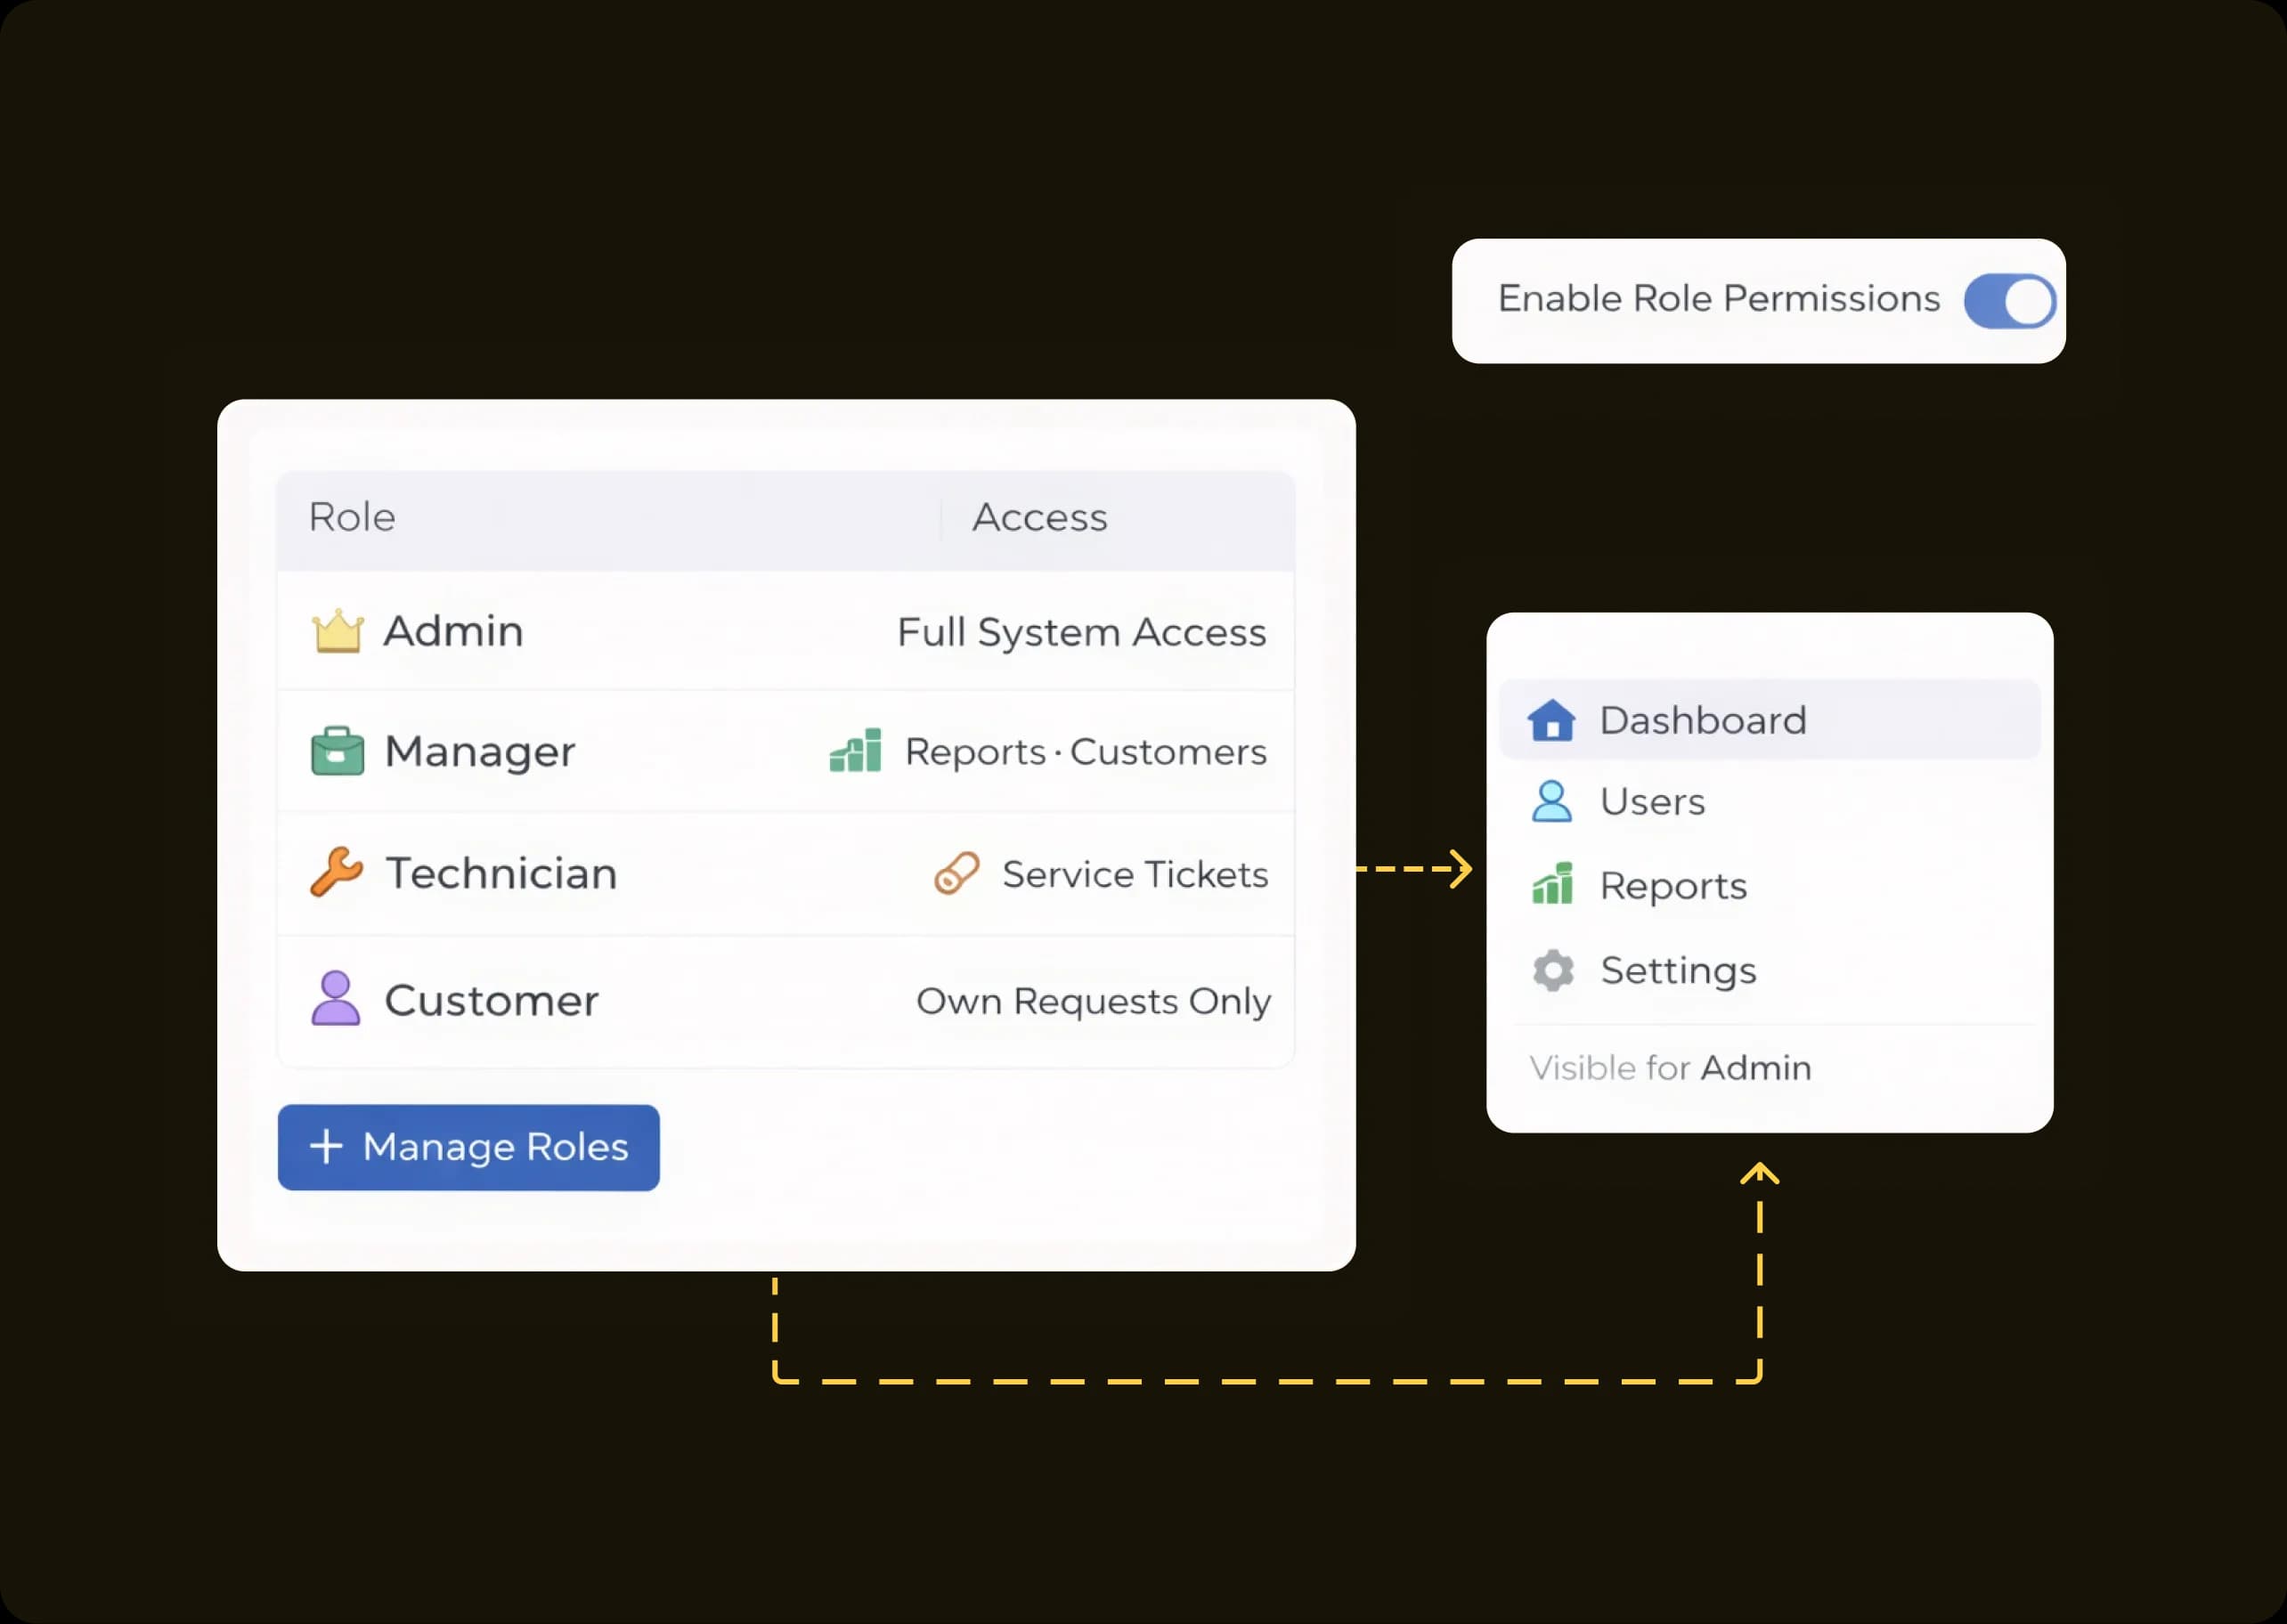Click the Reports chart icon in sidebar

coord(1553,884)
